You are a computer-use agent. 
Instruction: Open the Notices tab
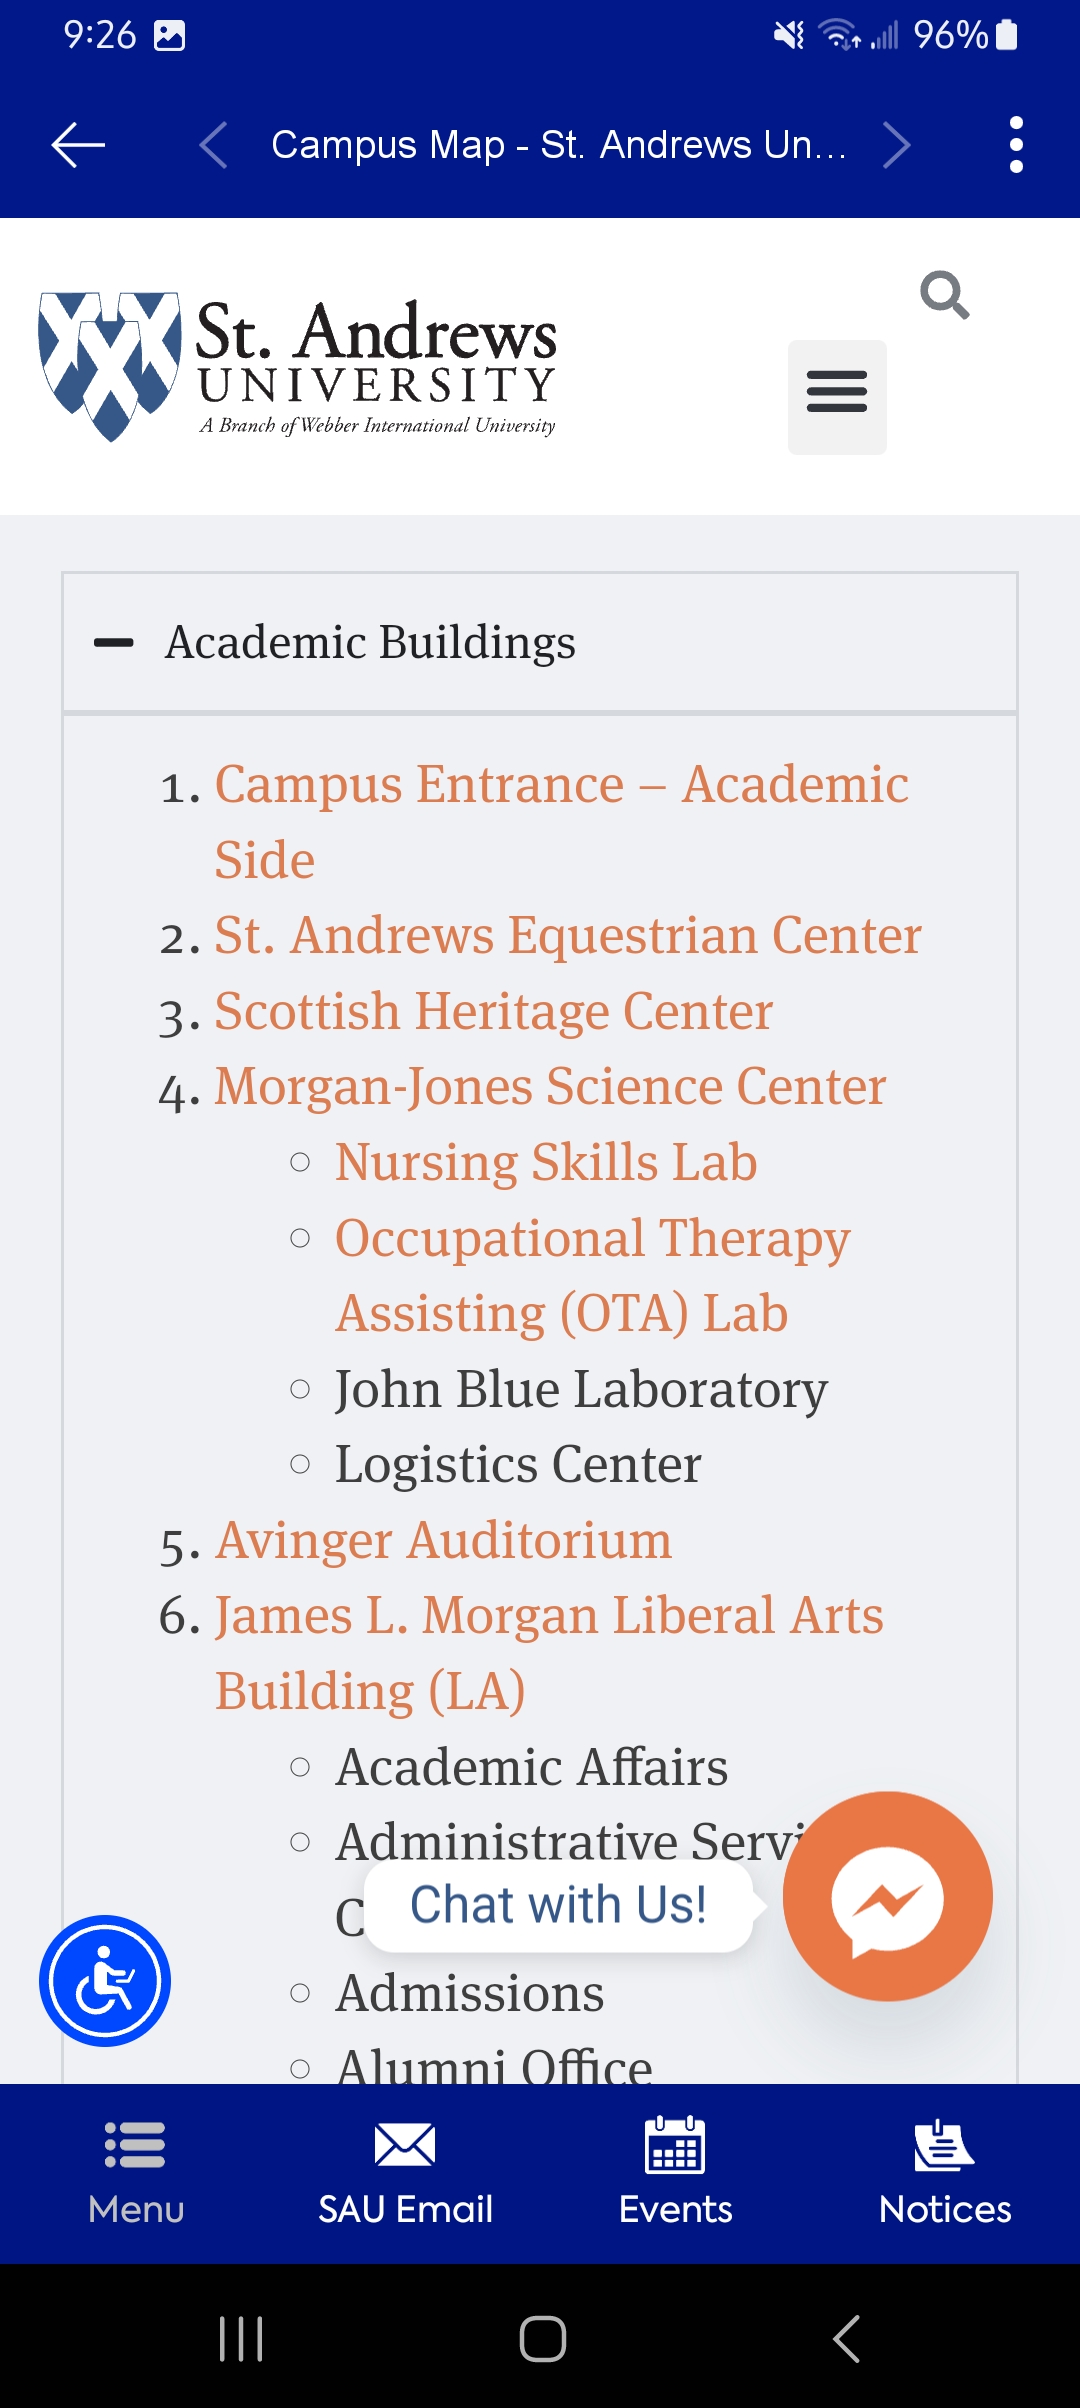pyautogui.click(x=945, y=2174)
